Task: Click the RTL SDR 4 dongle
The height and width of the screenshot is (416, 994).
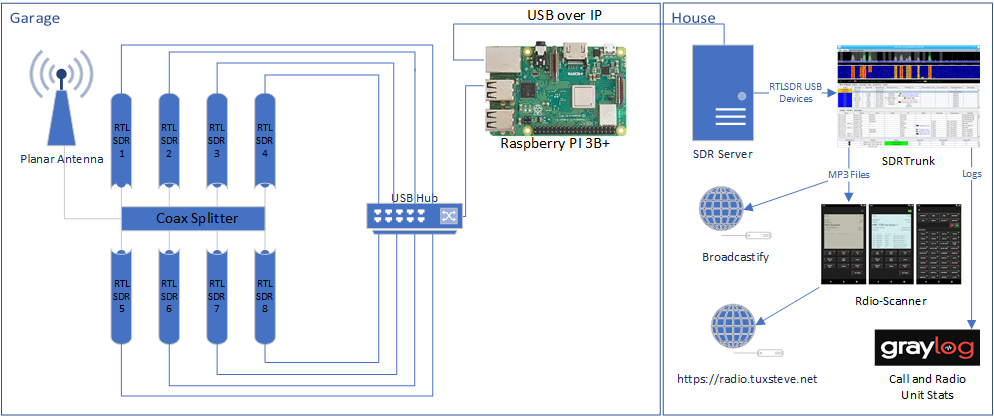Action: click(265, 139)
